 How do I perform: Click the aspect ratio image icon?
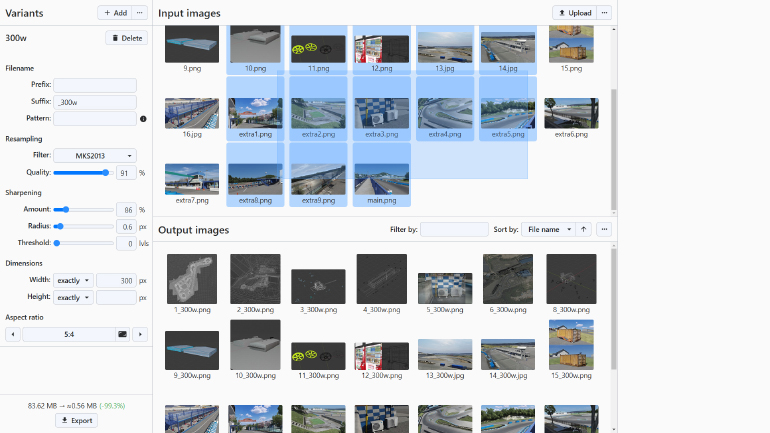(122, 334)
